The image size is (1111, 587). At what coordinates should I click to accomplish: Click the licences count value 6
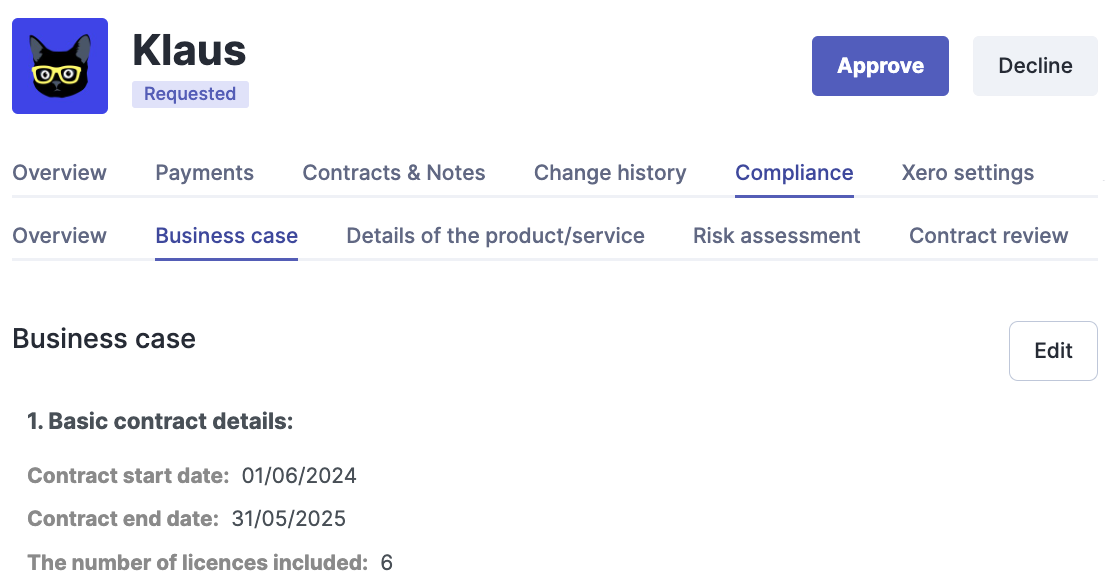(x=386, y=563)
